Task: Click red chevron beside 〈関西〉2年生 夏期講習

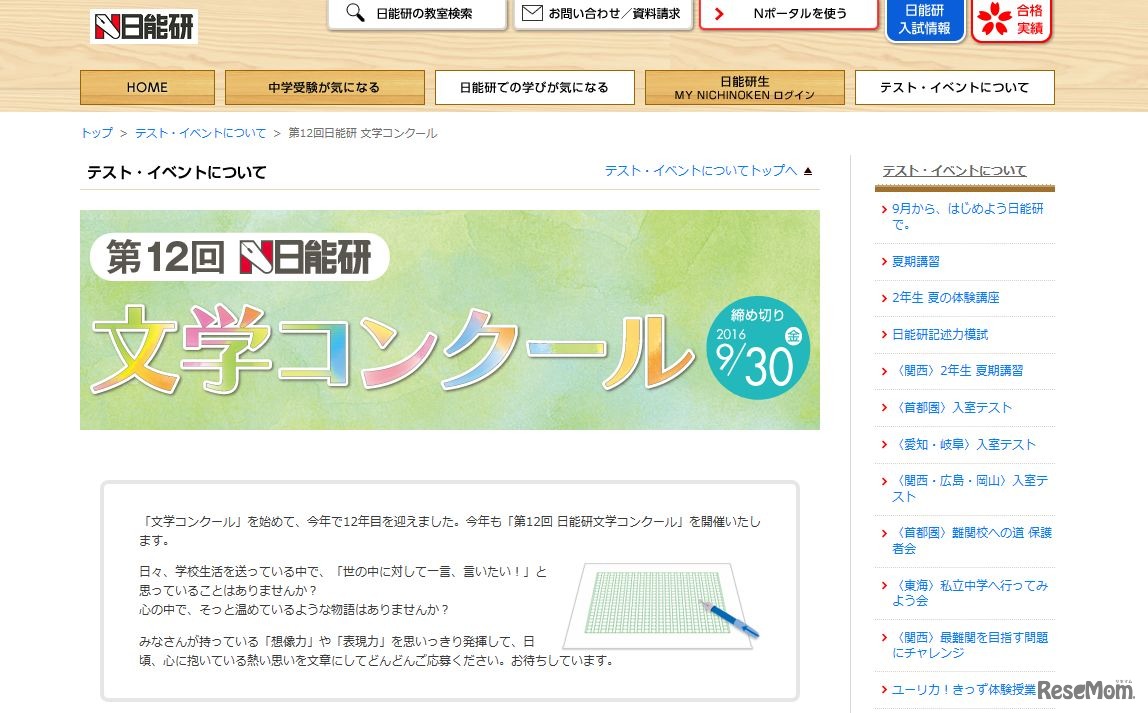Action: 884,371
